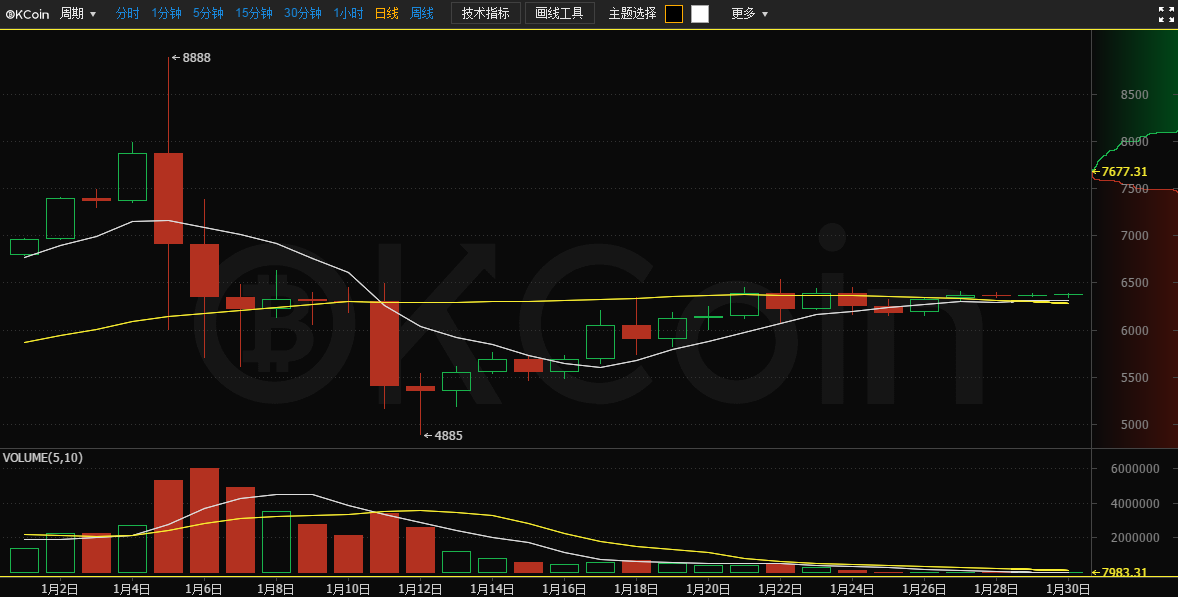
Task: Click the 4885 low price marker
Action: pos(443,436)
